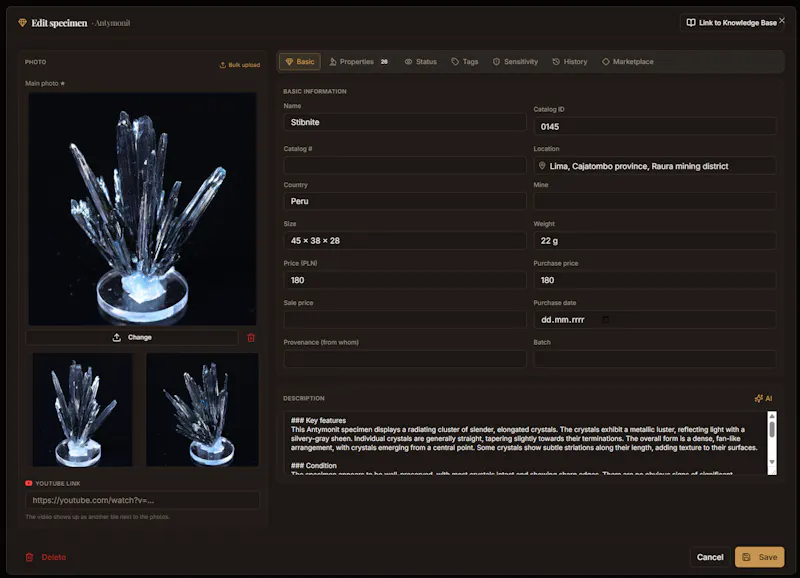Click the scroll up arrow of description box

(772, 416)
